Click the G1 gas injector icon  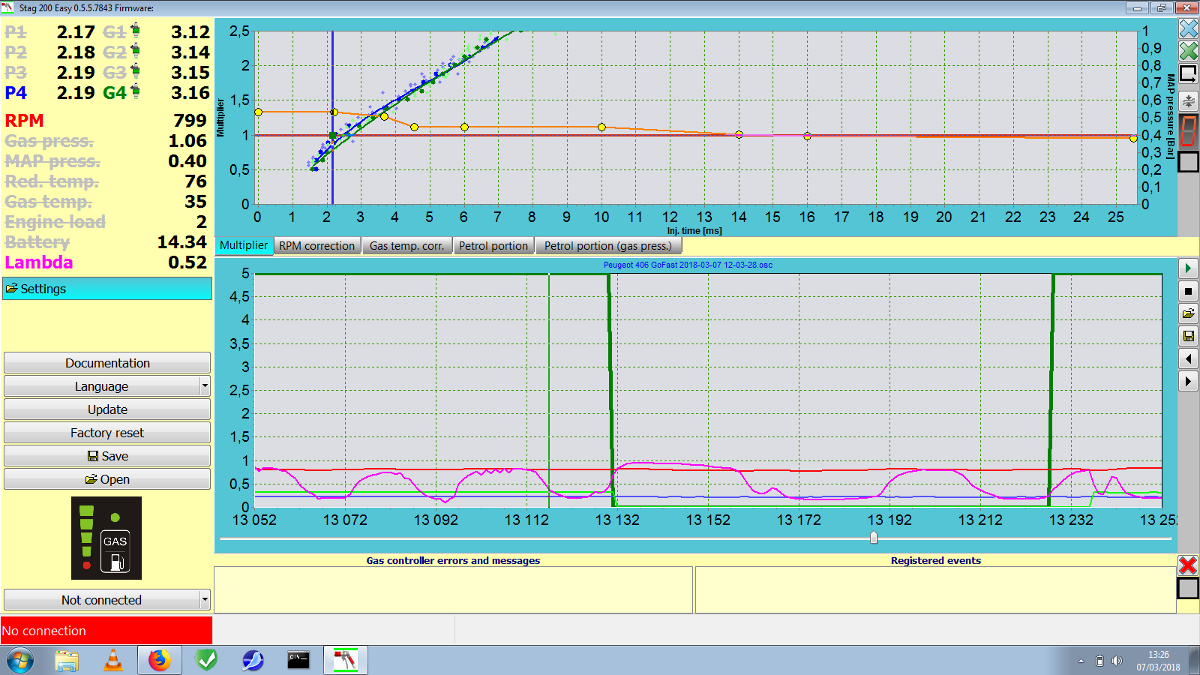click(135, 31)
